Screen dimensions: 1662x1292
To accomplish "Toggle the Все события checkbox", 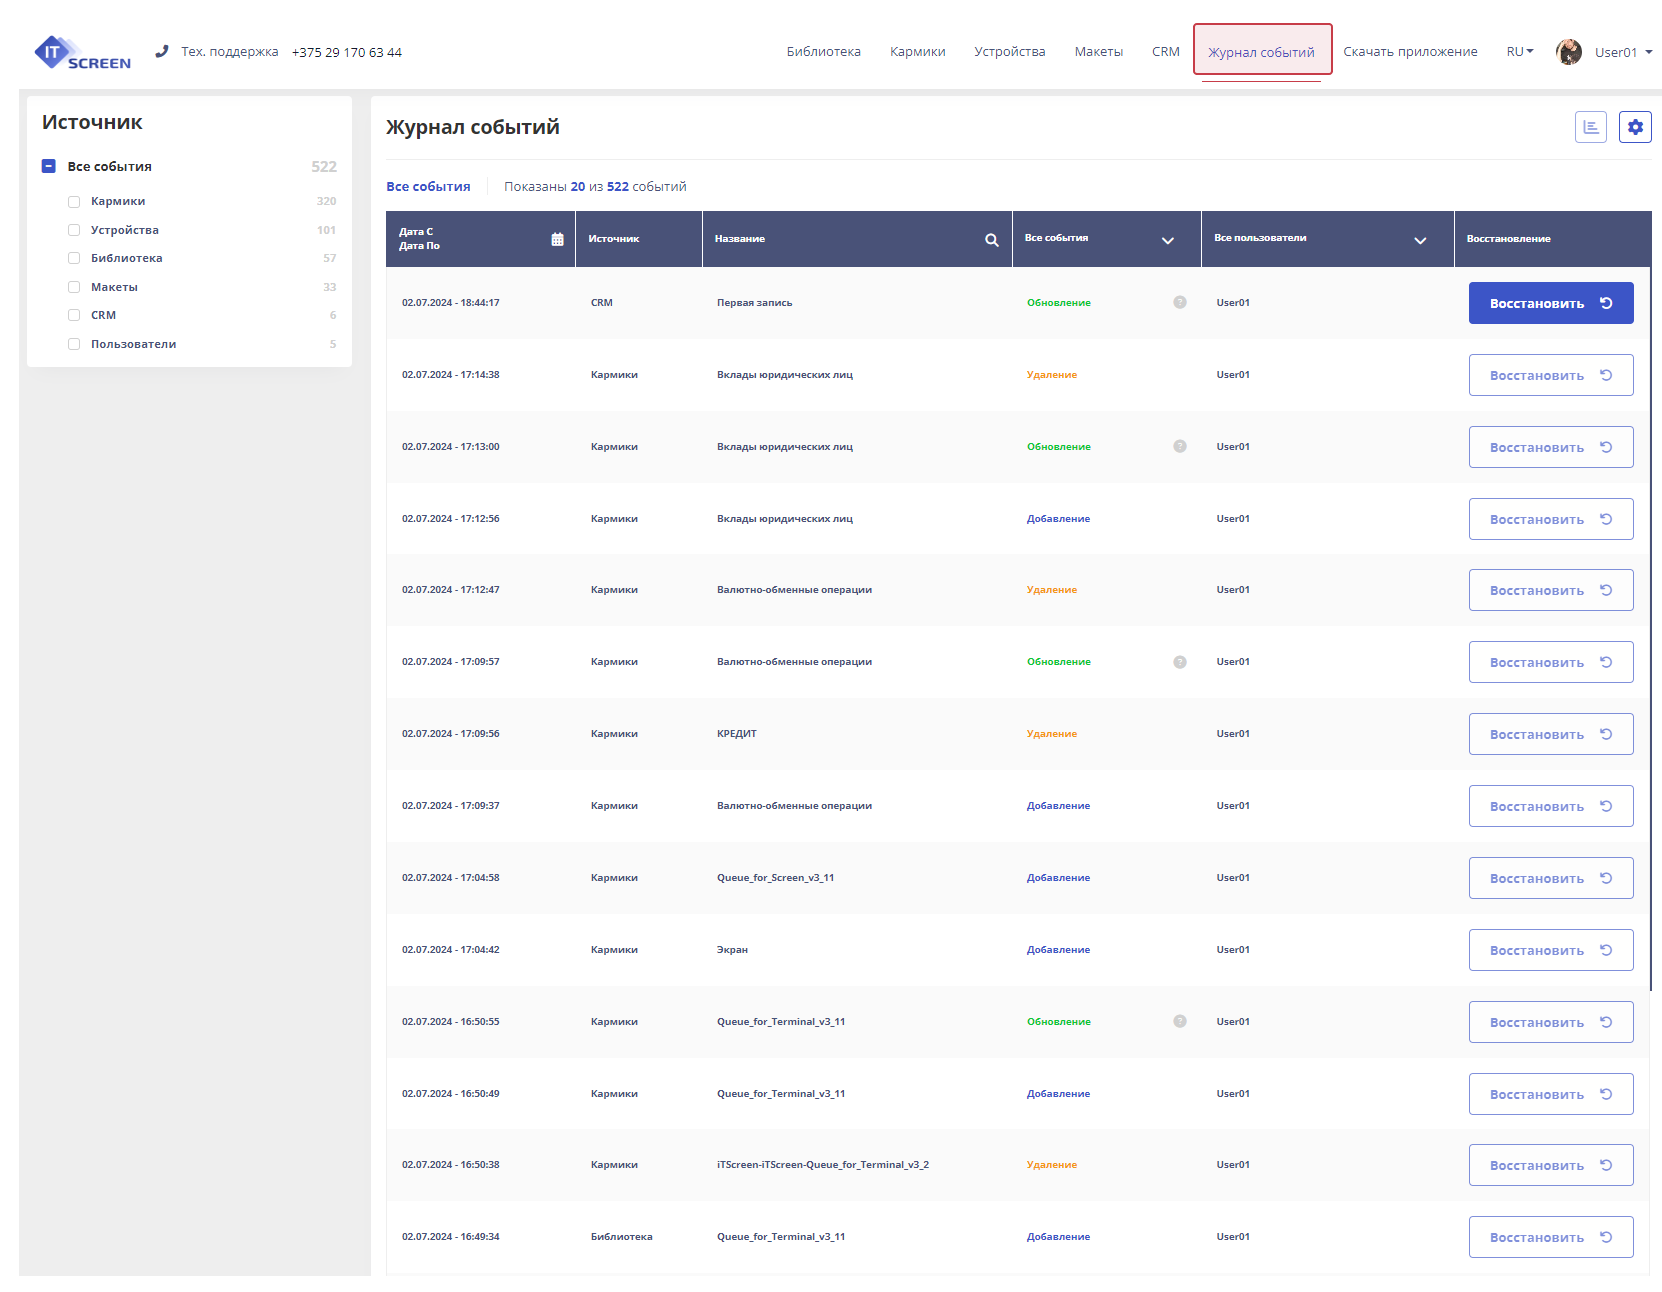I will [x=48, y=166].
